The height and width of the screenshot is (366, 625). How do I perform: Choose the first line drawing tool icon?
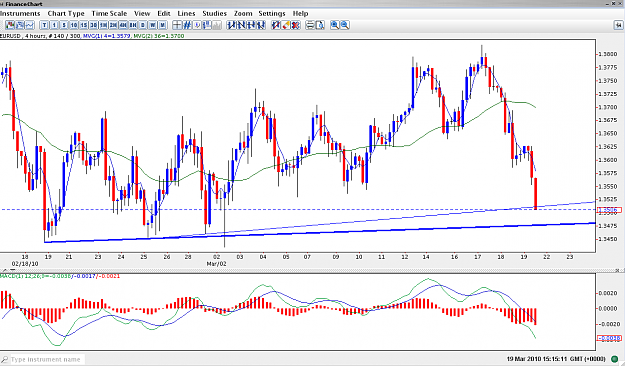231,25
